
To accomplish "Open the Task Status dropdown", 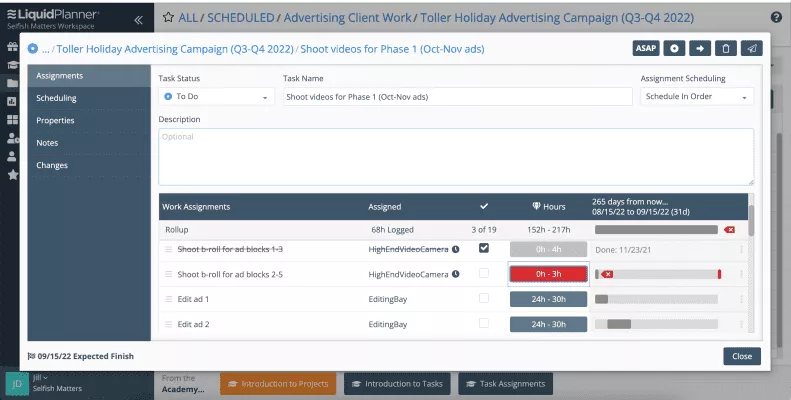I will [217, 97].
